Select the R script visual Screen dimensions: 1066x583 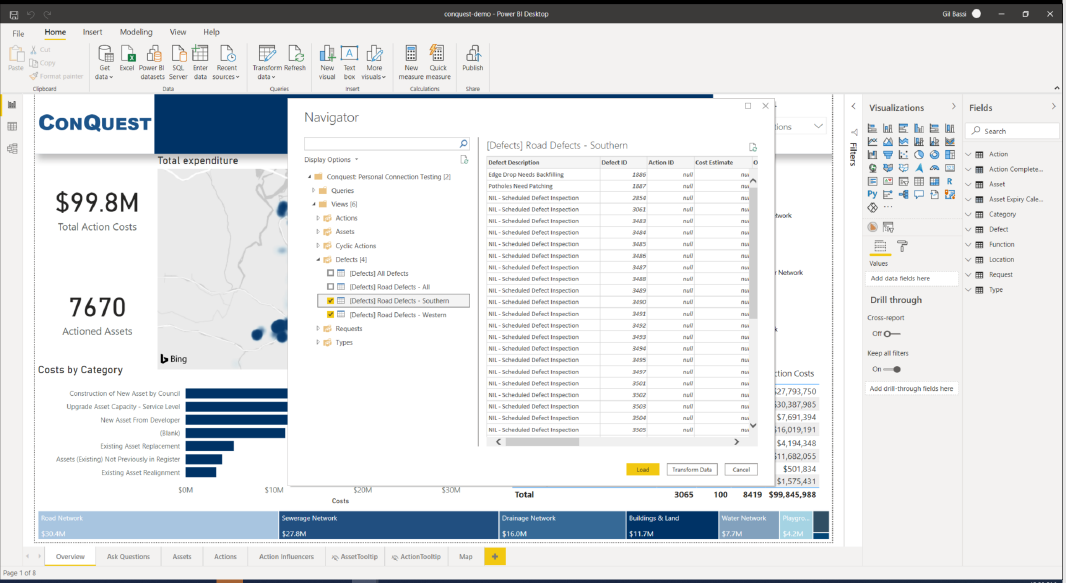click(950, 181)
